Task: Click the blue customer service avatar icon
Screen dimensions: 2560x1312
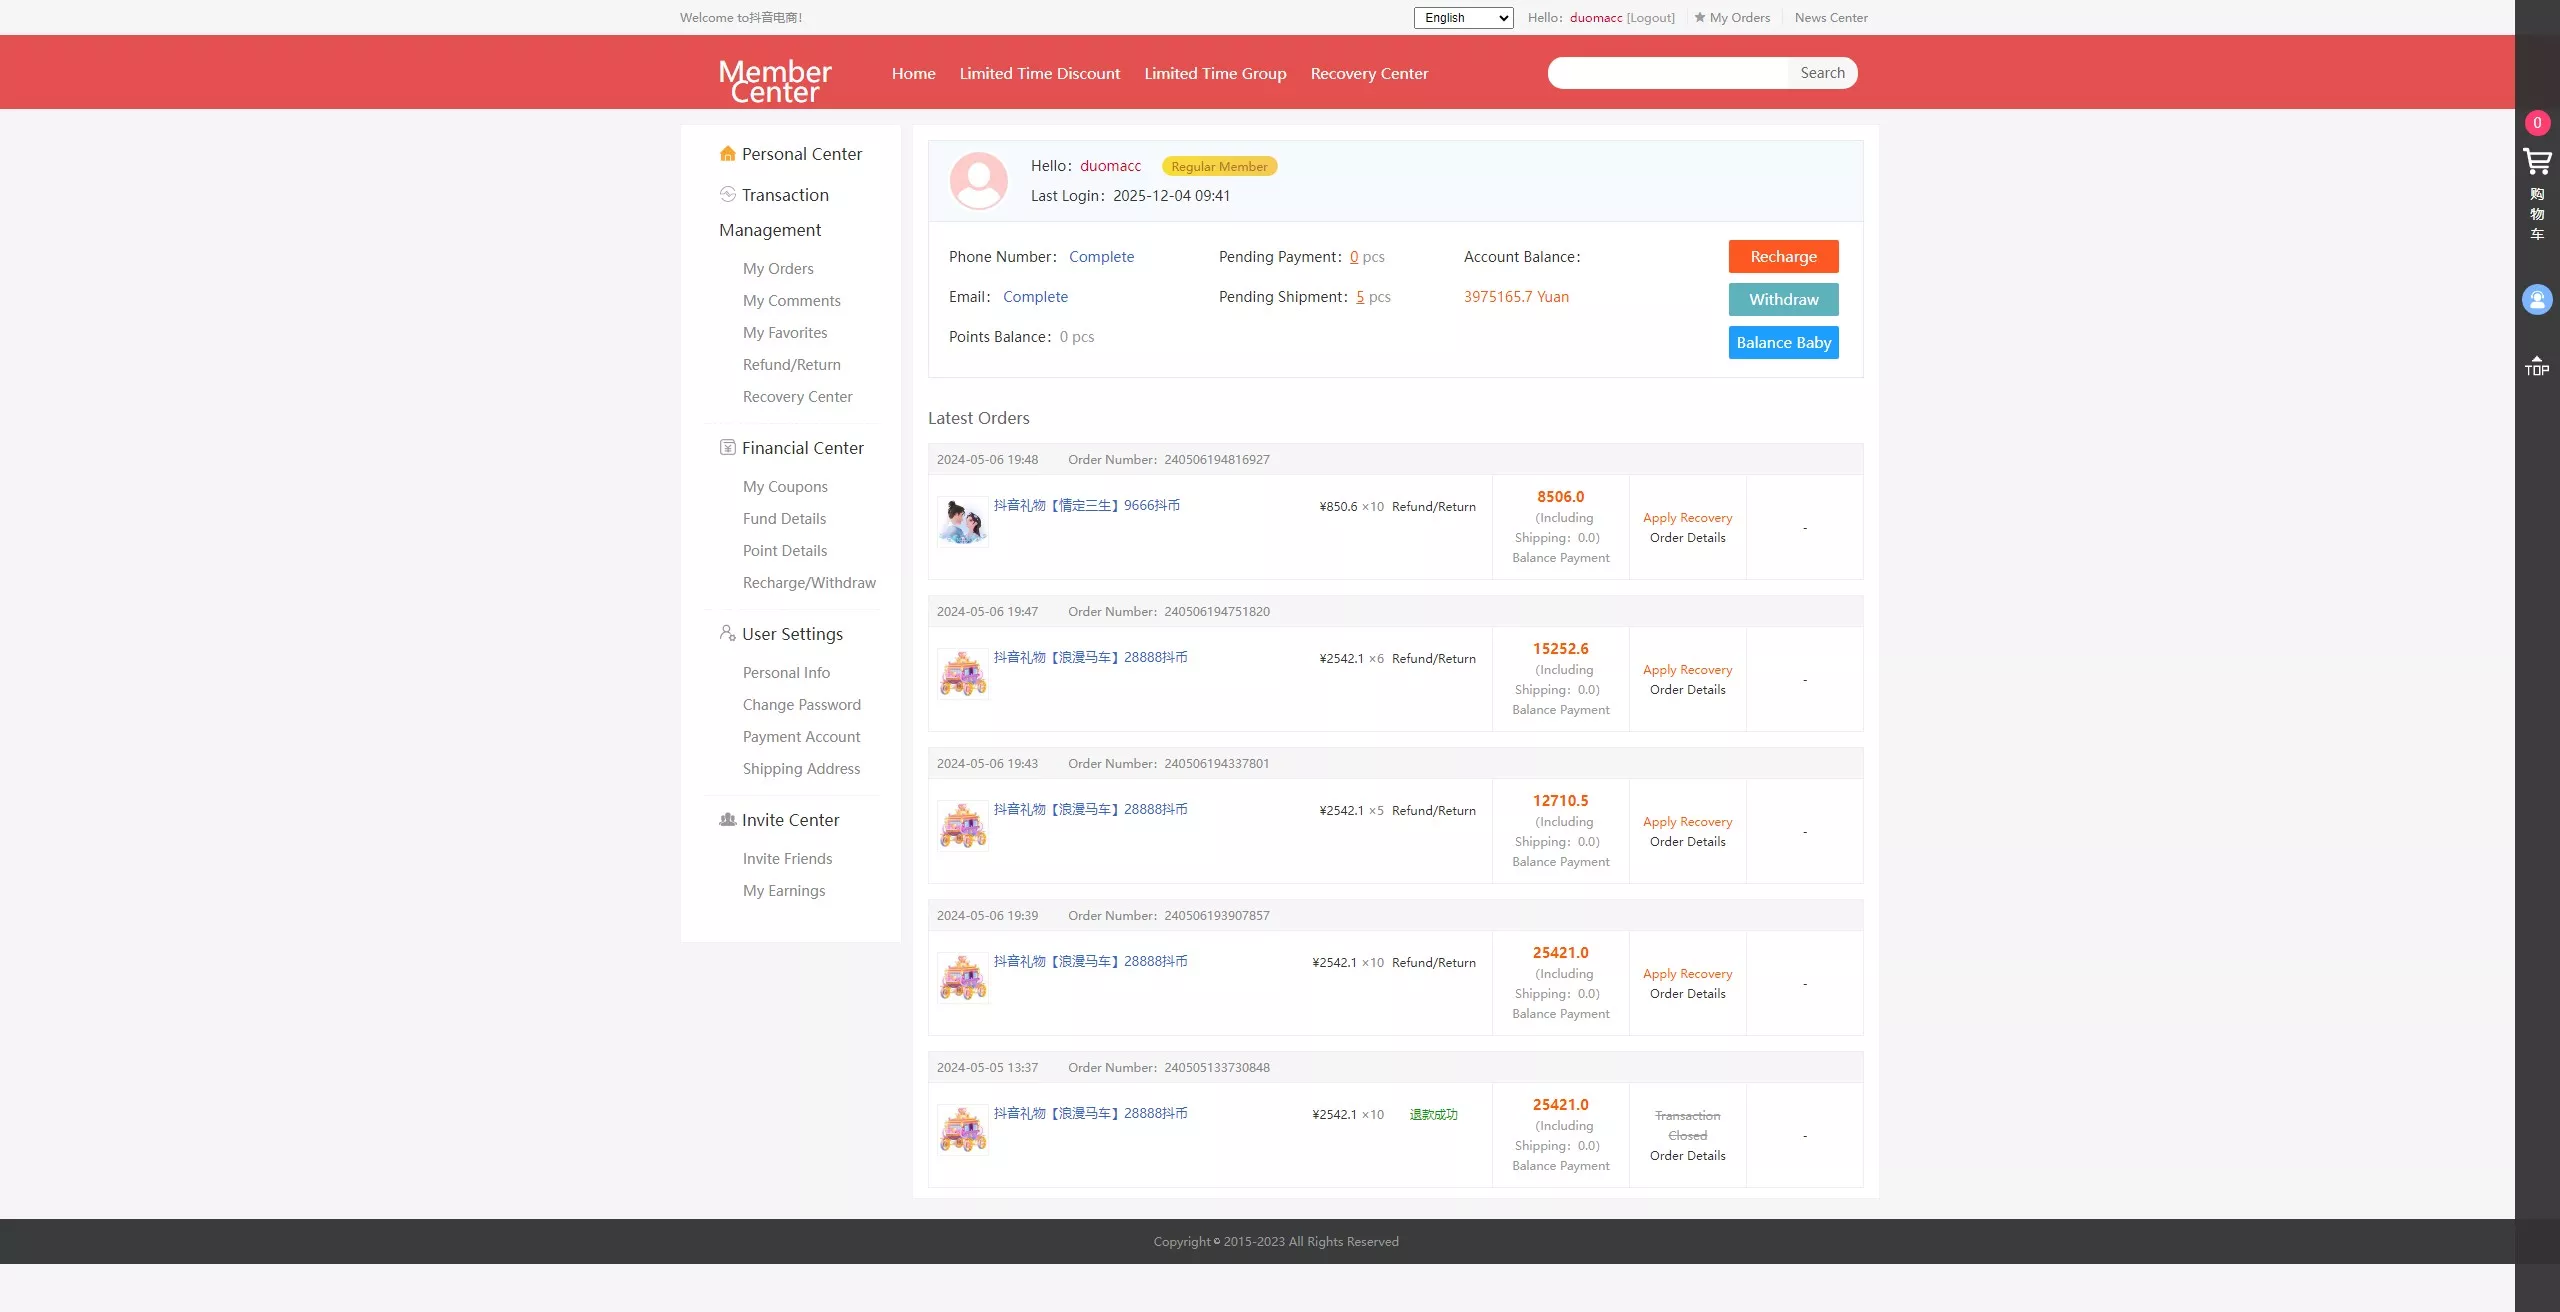Action: [2536, 299]
